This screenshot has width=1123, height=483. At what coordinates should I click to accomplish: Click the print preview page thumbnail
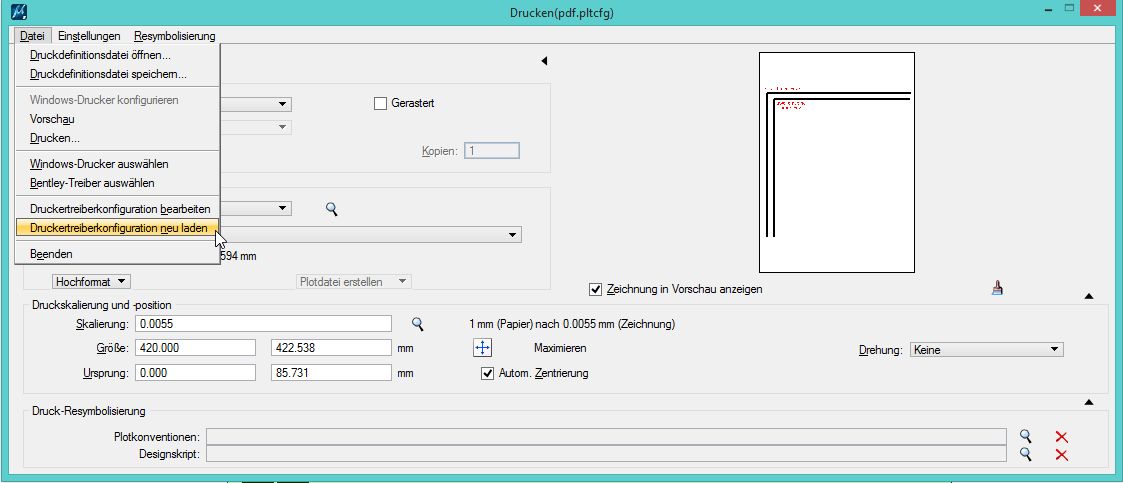coord(837,163)
